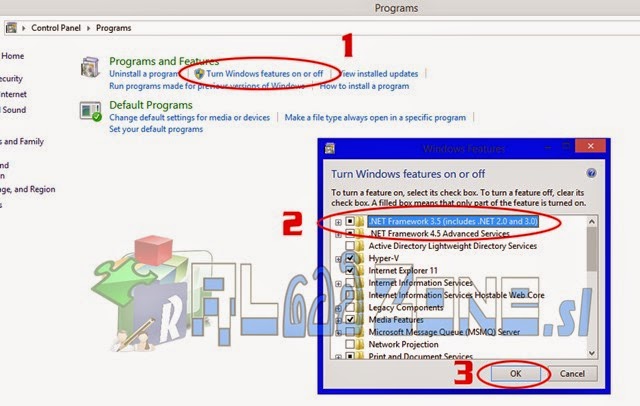Expand .NET Framework 4.5 Advanced Services node
This screenshot has width=640, height=406.
338,235
